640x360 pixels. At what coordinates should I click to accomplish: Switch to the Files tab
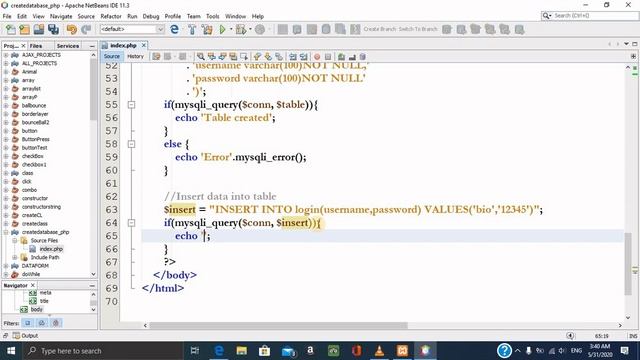[x=36, y=46]
